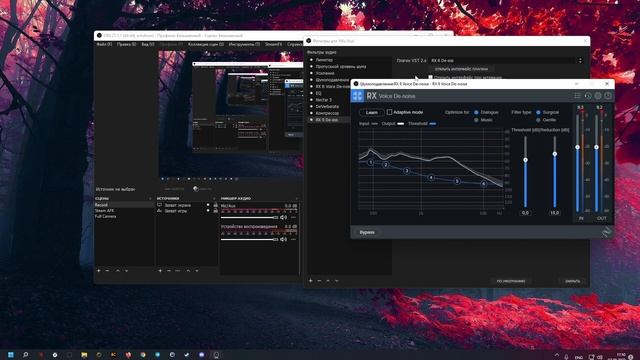Screen dimensions: 640x360
Task: Open the Файл menu in OBS
Action: coord(104,44)
